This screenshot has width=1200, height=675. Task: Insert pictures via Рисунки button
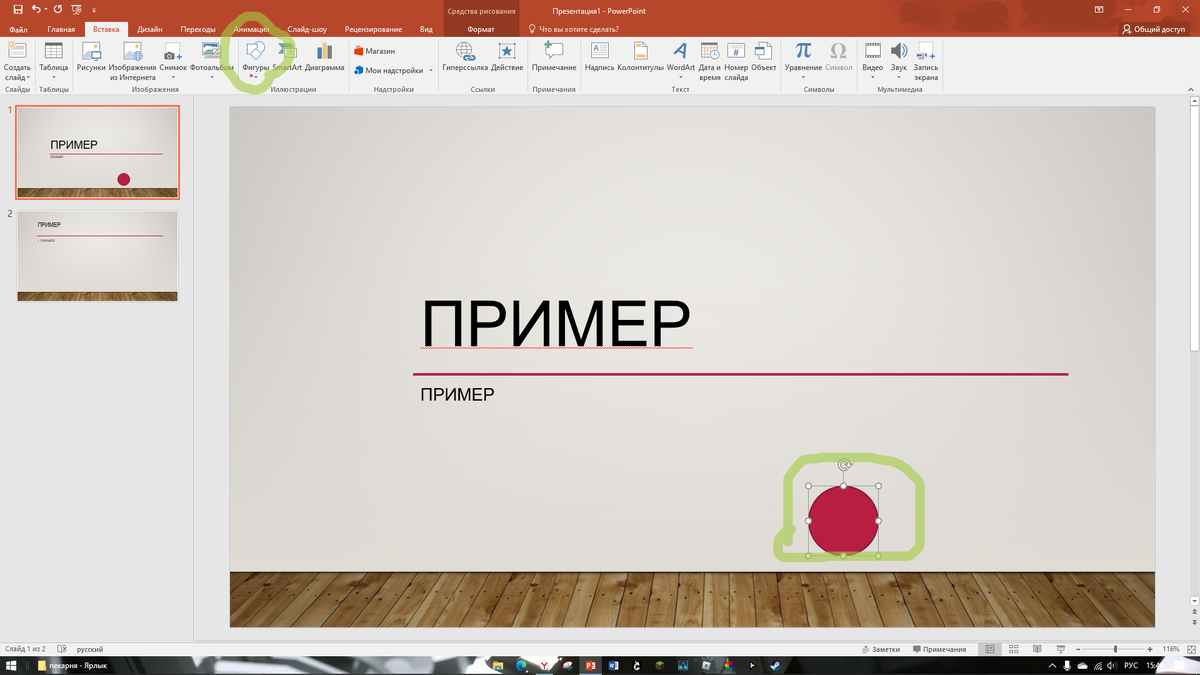click(91, 59)
